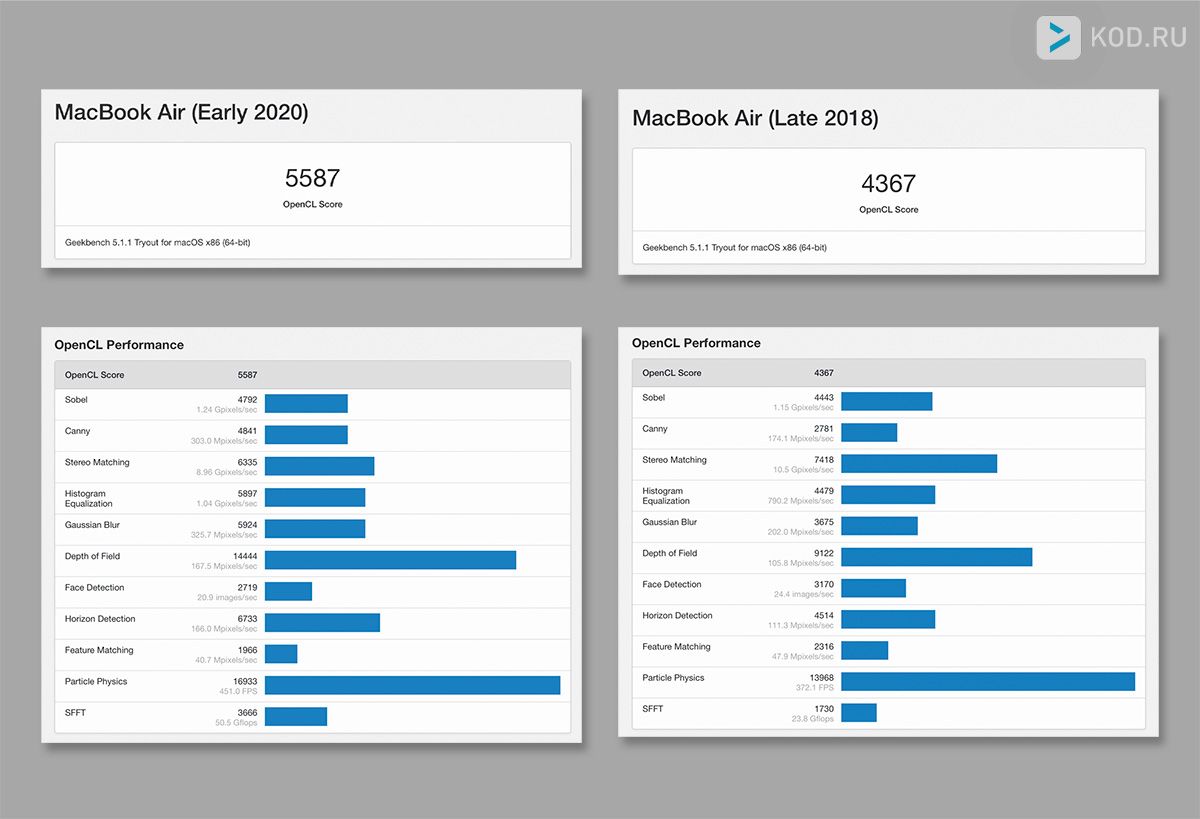Select the Face Detection score 2719
The image size is (1200, 819).
[247, 588]
